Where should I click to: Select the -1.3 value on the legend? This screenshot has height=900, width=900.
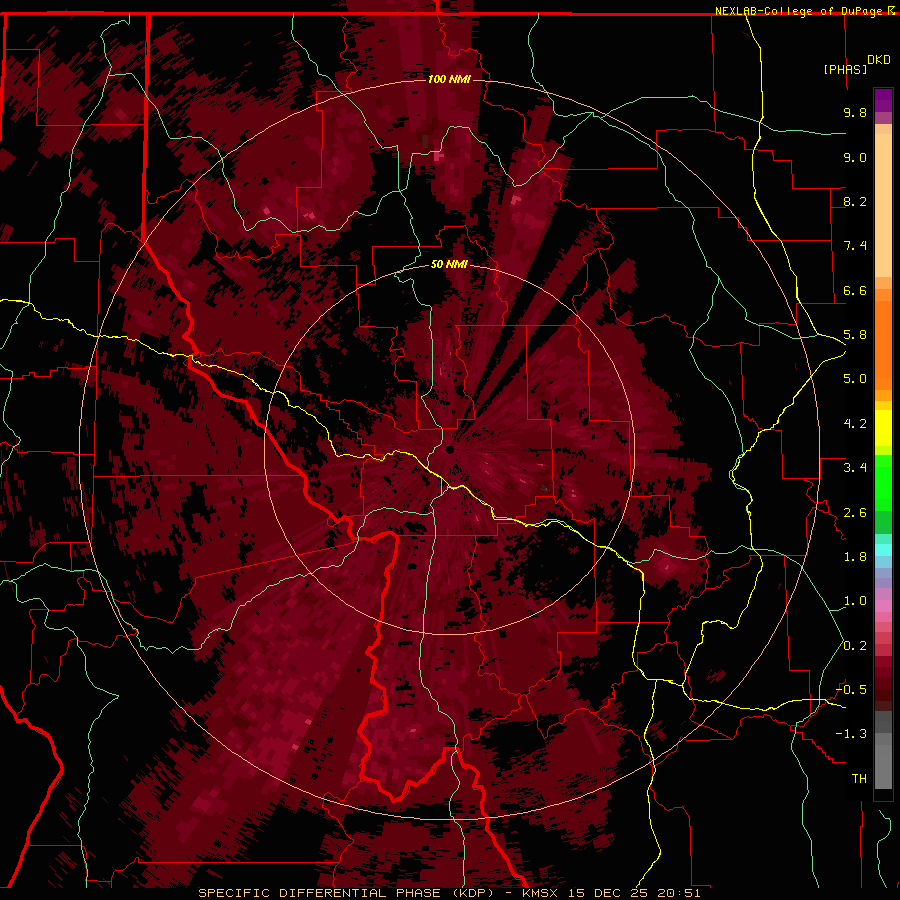point(851,734)
